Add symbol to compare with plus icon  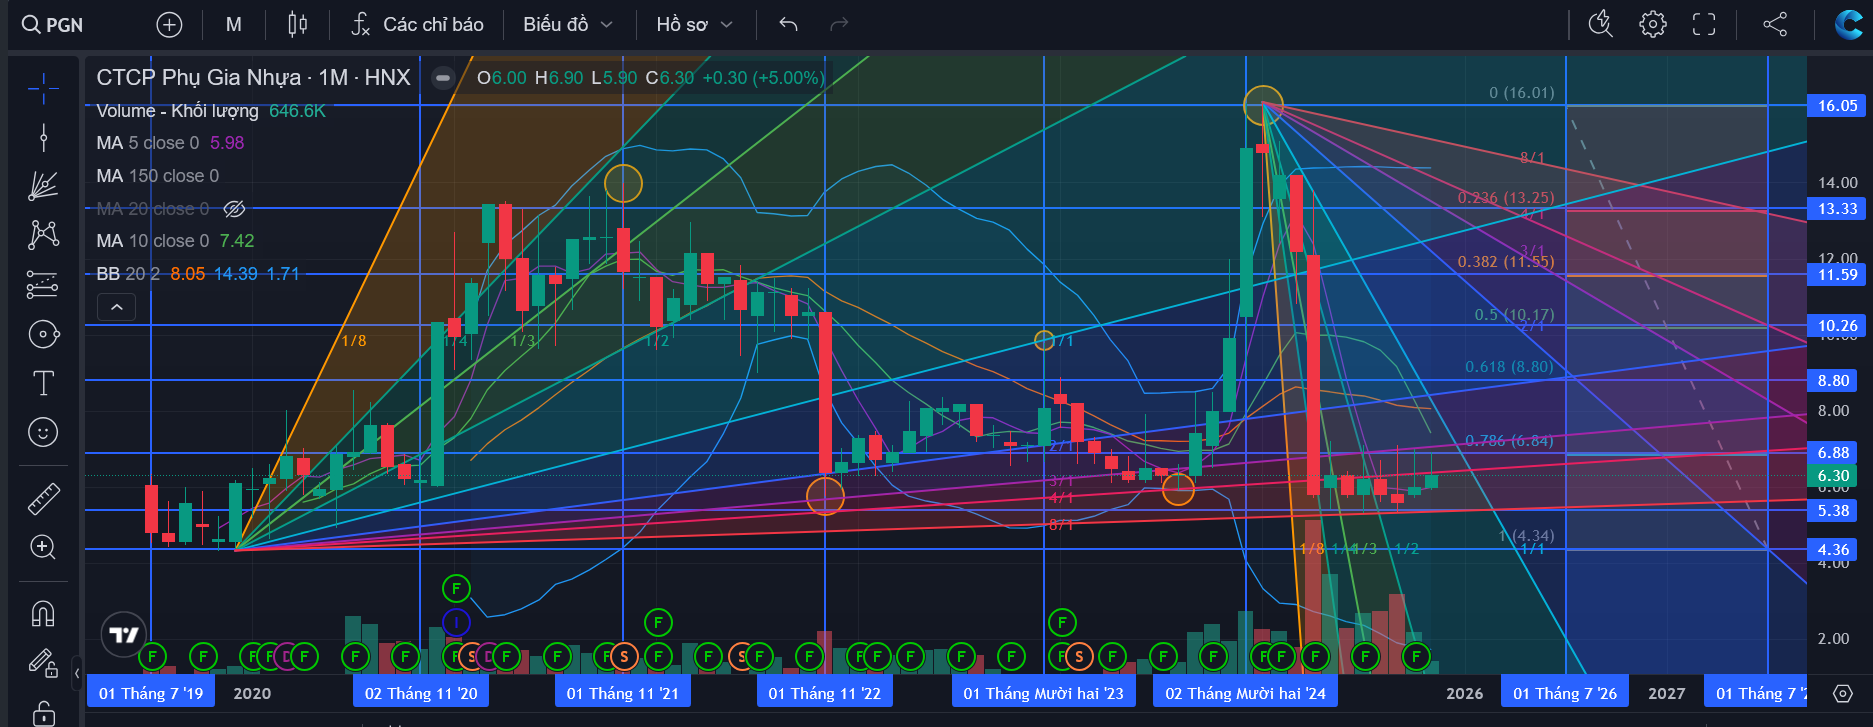point(170,25)
